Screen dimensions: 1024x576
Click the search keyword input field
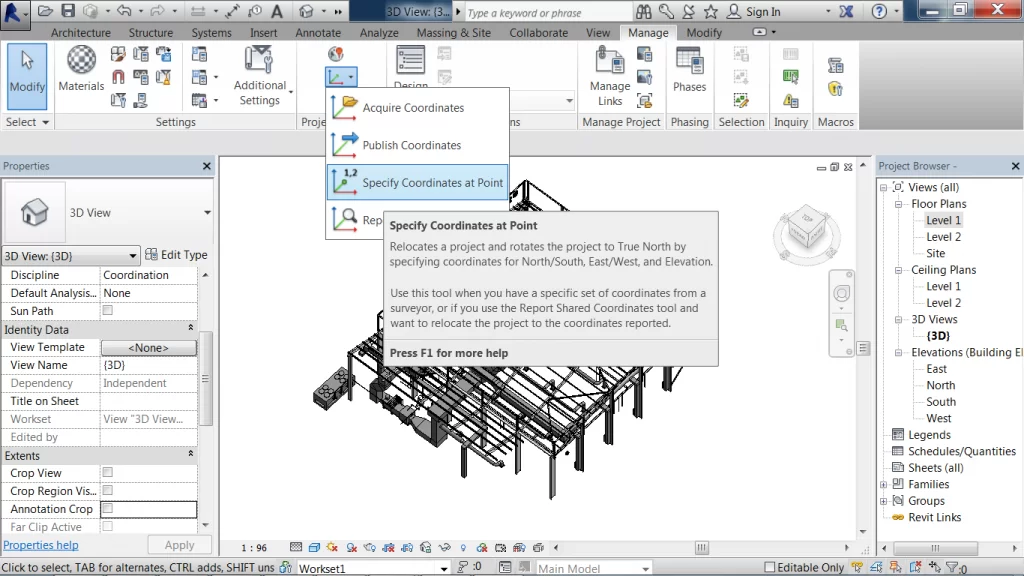point(545,13)
